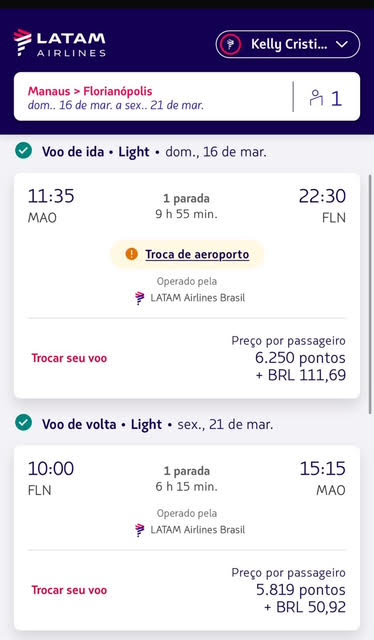The height and width of the screenshot is (640, 374).
Task: Expand the Kelly Cristi account dropdown chevron
Action: point(342,44)
